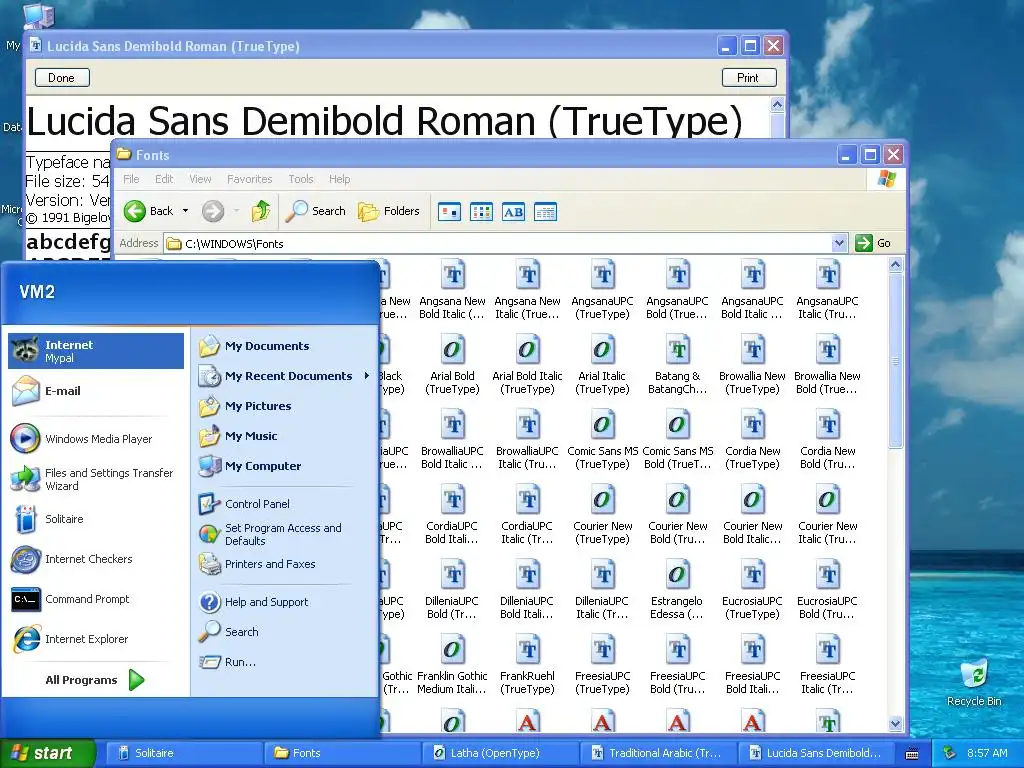Screen dimensions: 1024x768
Task: Switch to Large Icons view
Action: pyautogui.click(x=449, y=212)
